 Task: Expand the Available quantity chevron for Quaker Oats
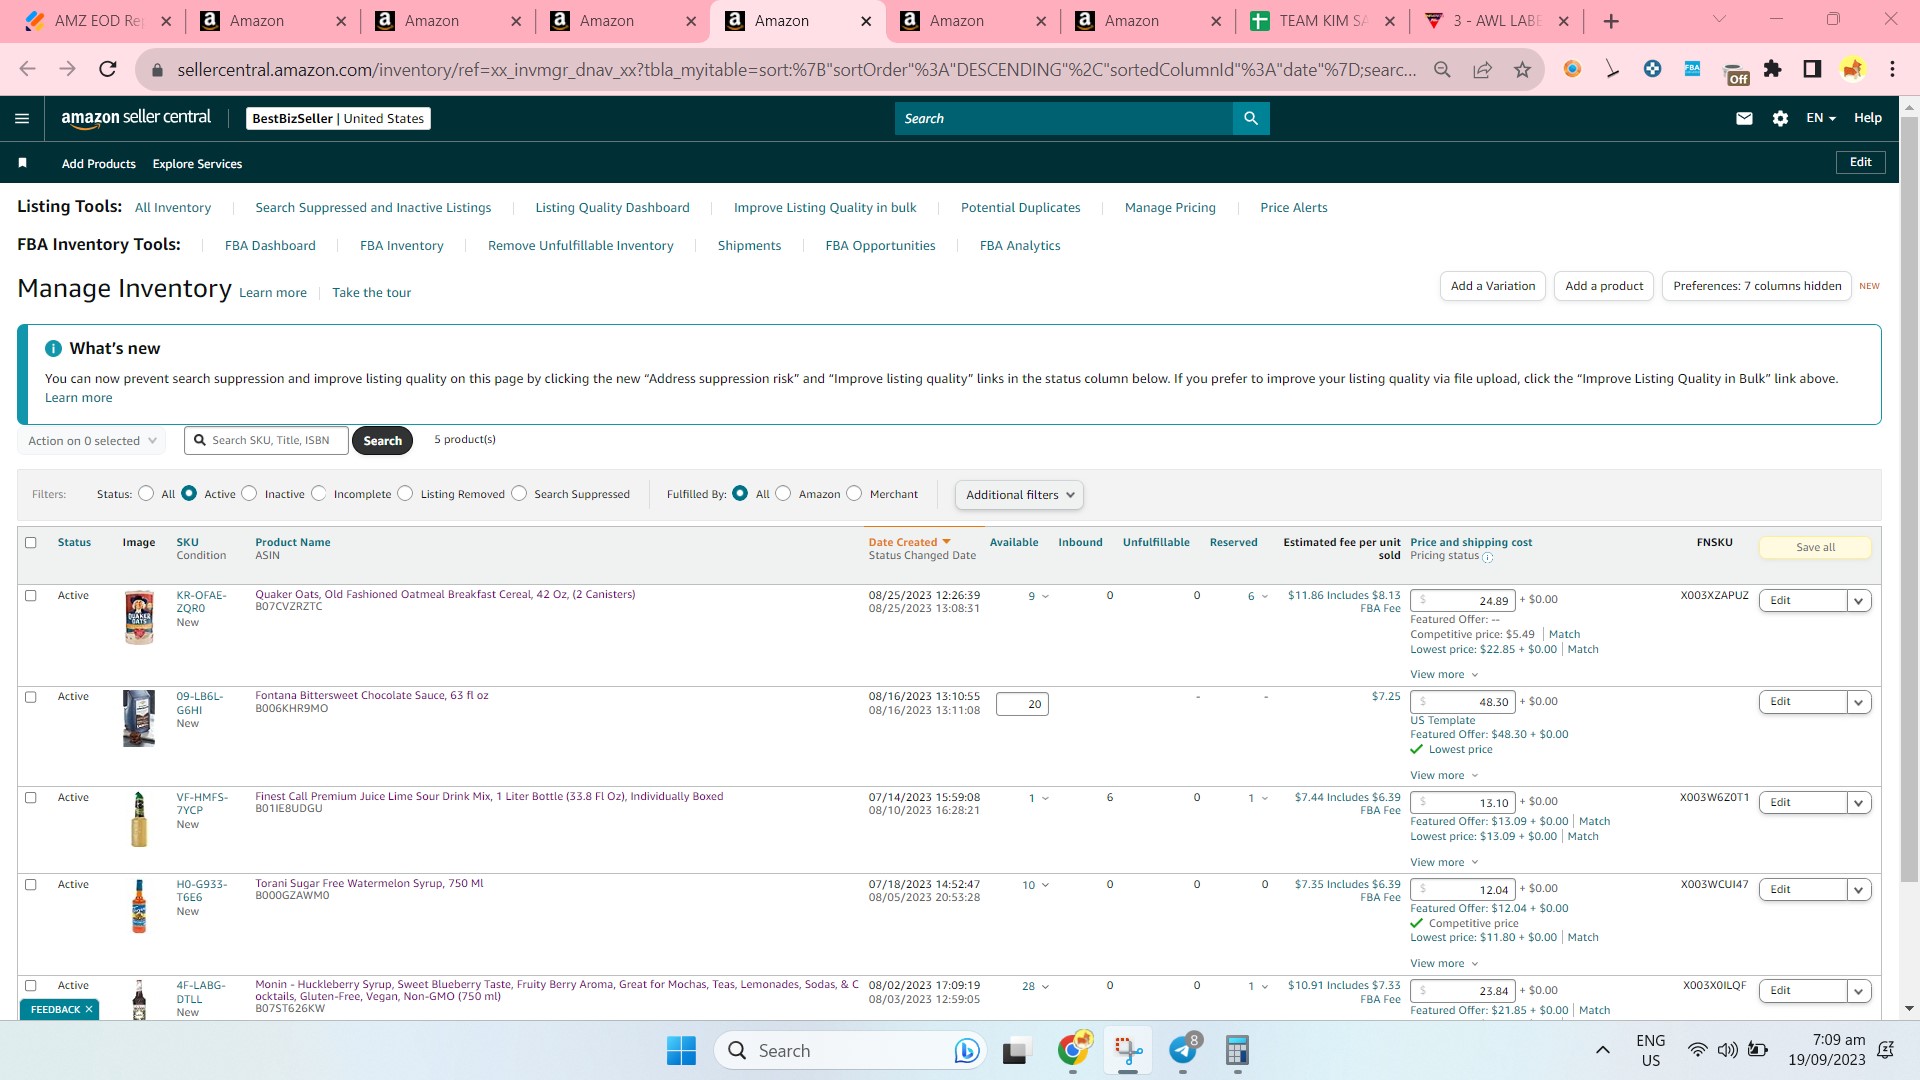pyautogui.click(x=1046, y=597)
